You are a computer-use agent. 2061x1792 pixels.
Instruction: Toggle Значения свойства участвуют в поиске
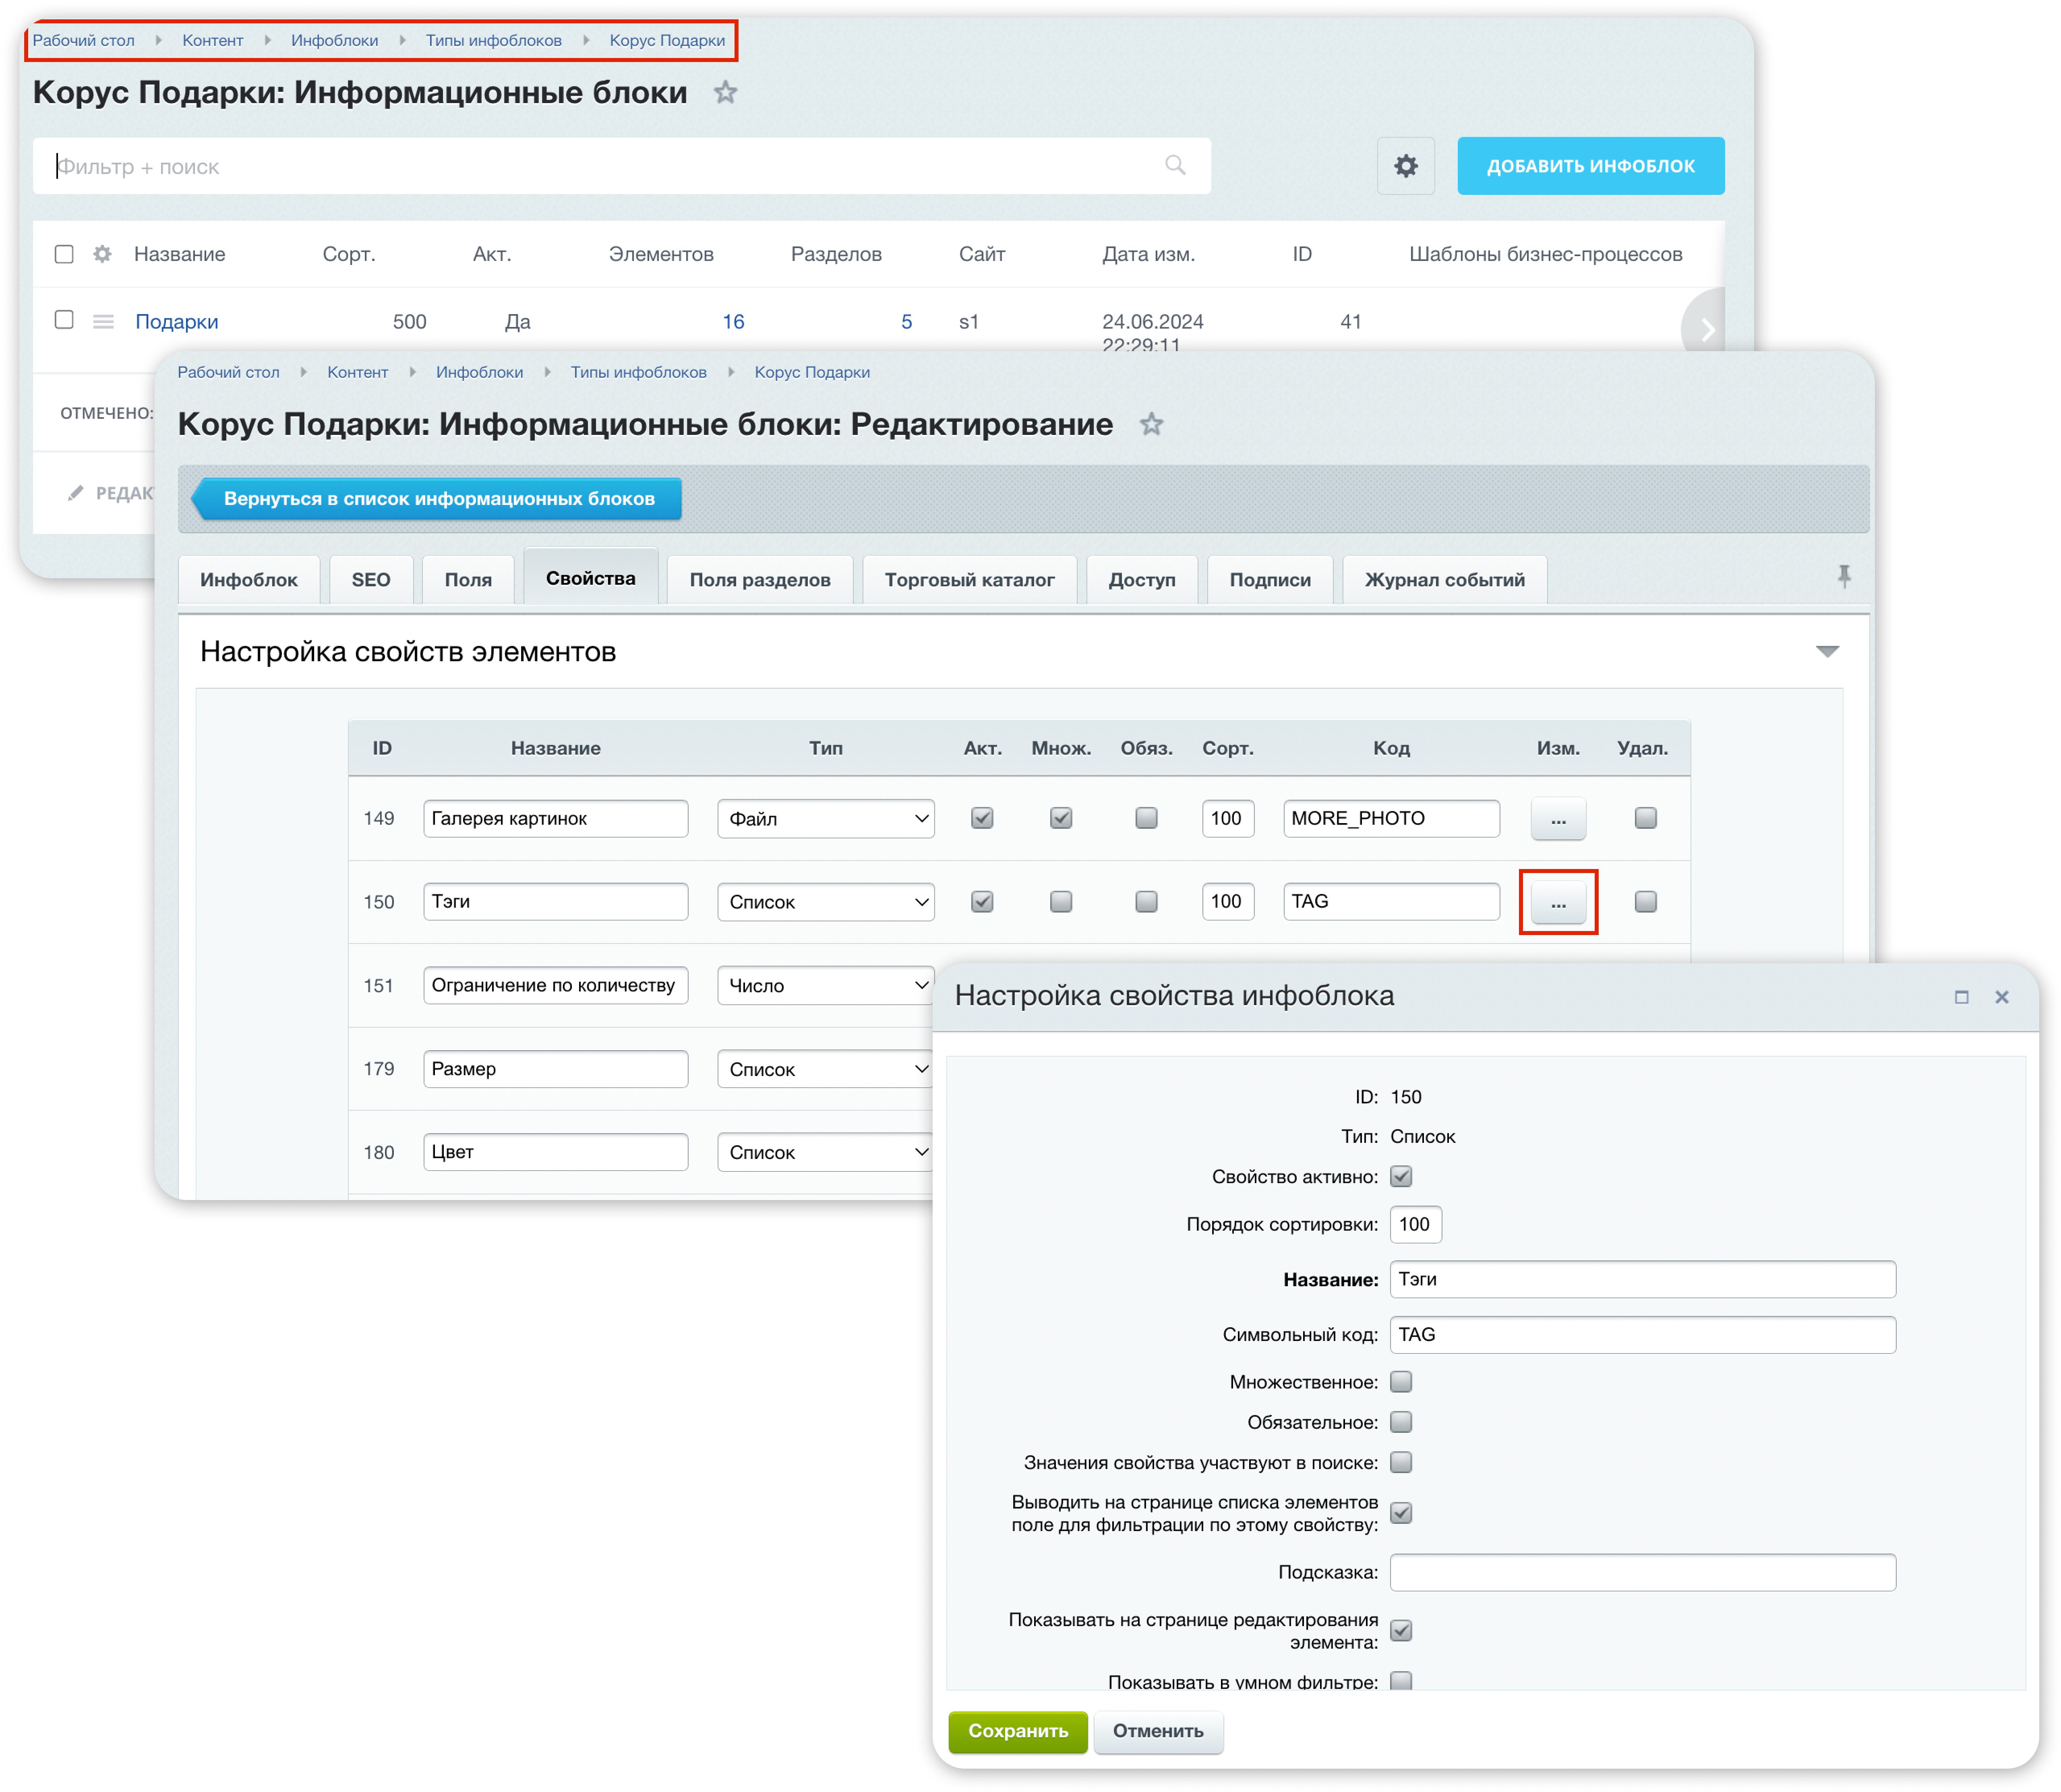(1400, 1463)
